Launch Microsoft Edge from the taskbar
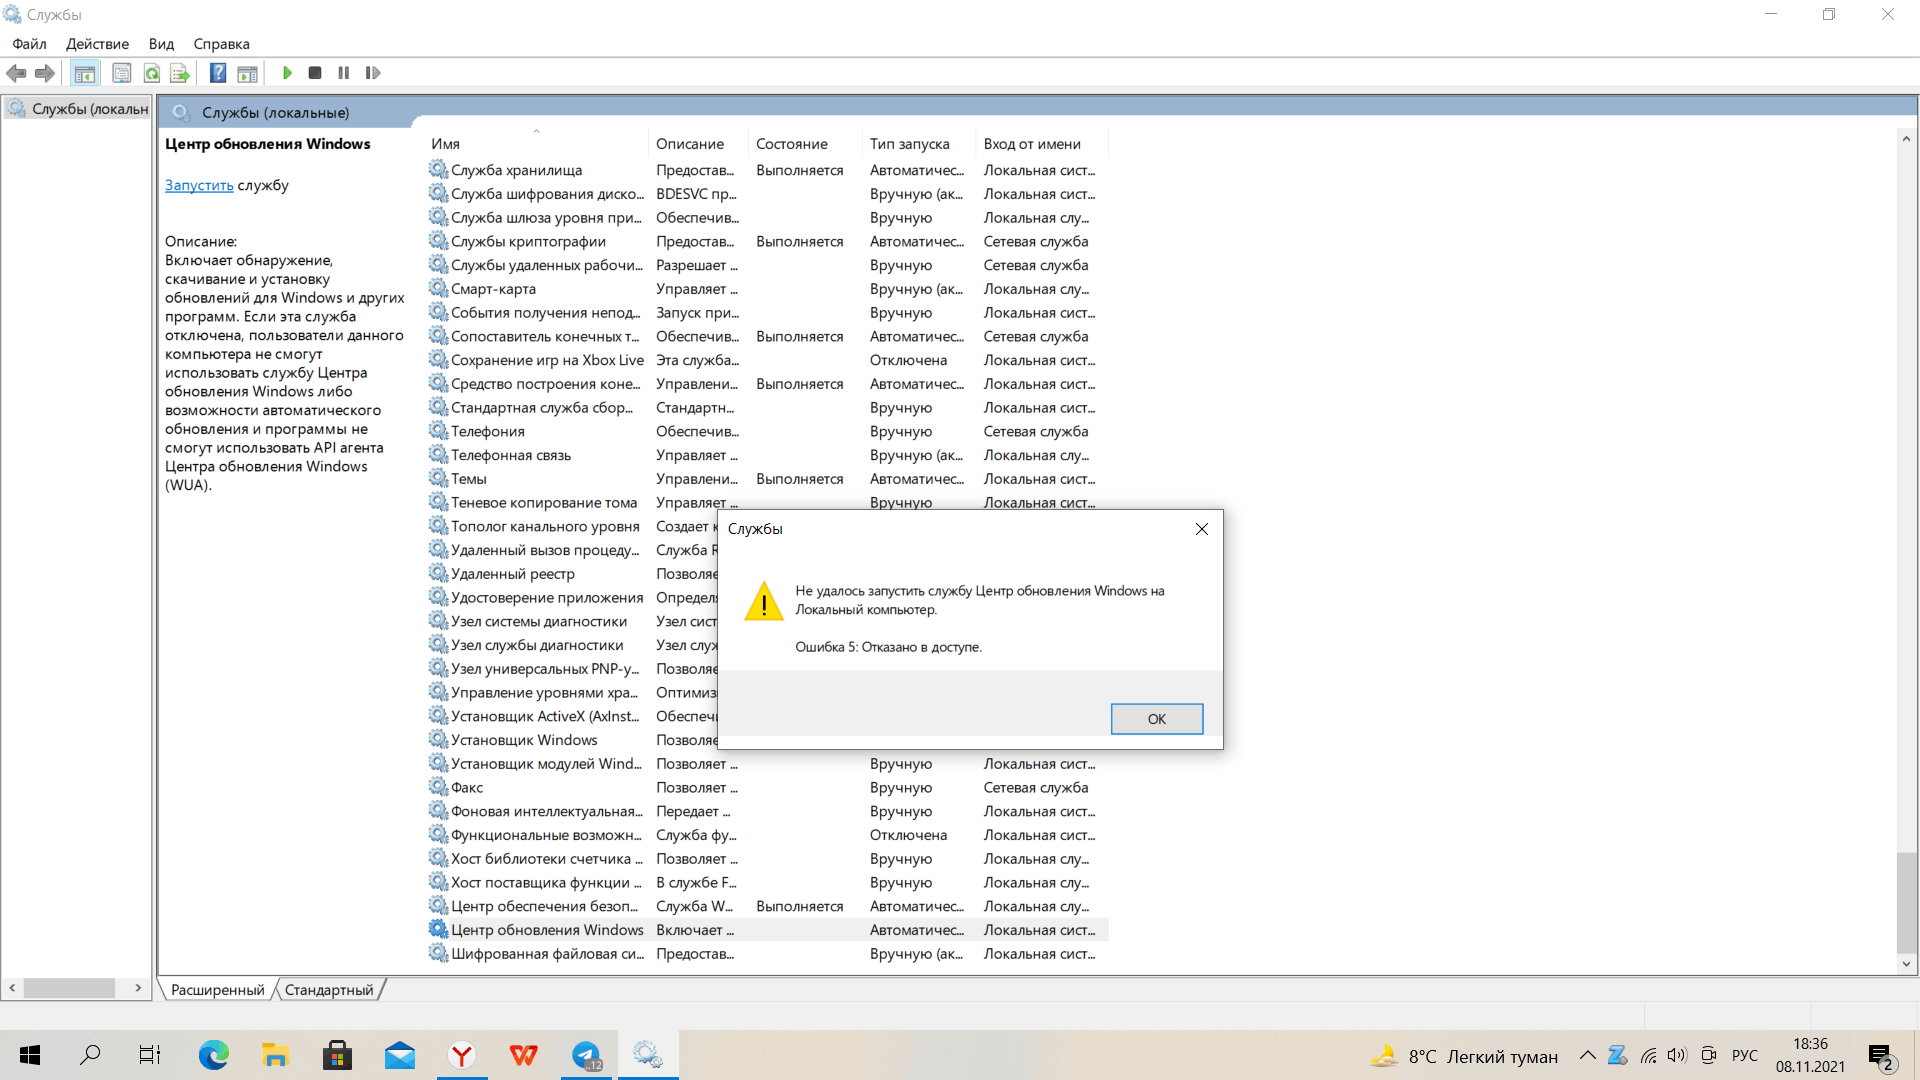The height and width of the screenshot is (1080, 1920). pyautogui.click(x=213, y=1055)
